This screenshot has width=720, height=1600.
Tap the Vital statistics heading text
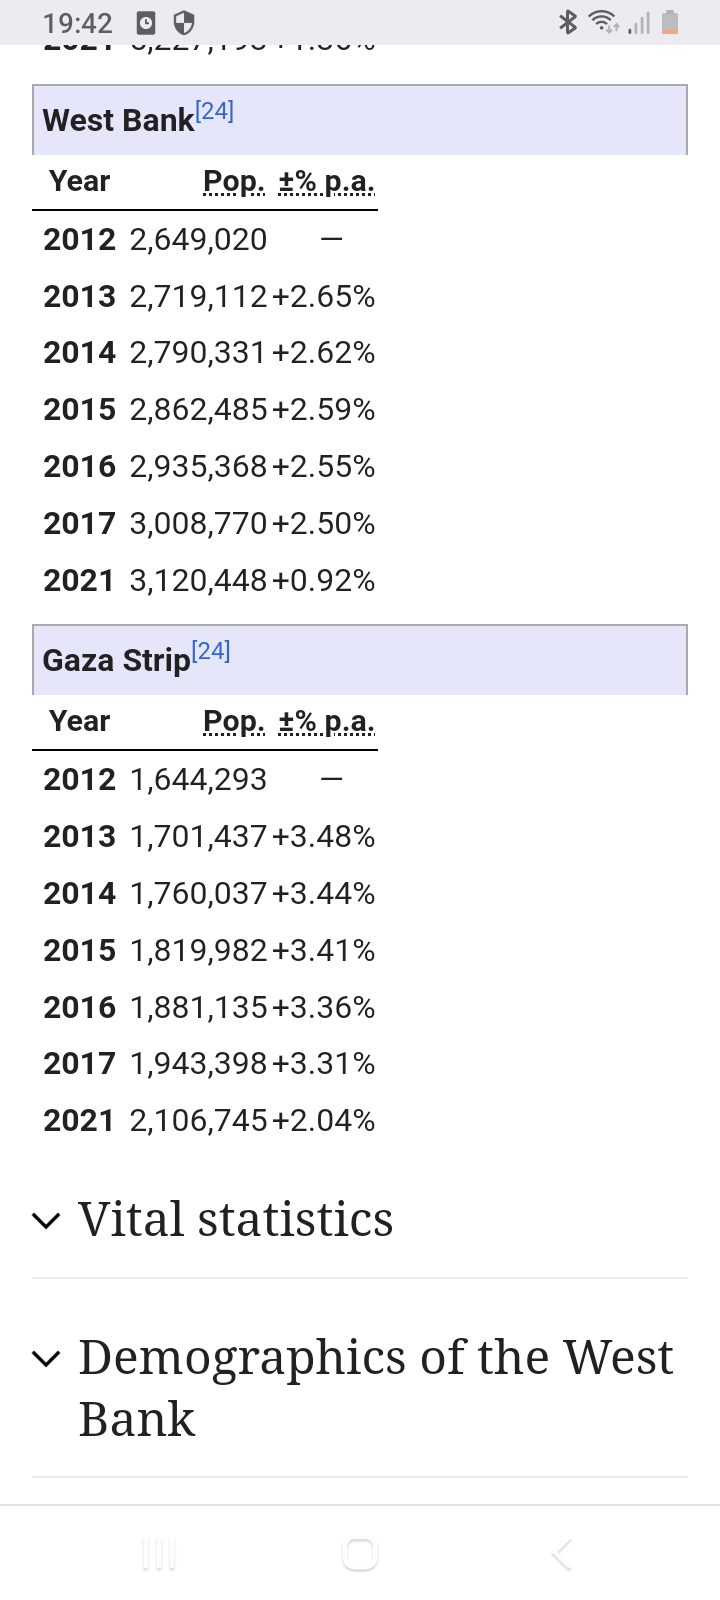click(x=236, y=1220)
